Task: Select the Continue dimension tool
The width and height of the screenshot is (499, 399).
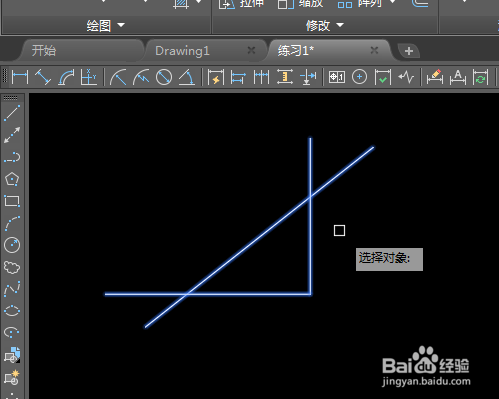Action: pyautogui.click(x=261, y=77)
